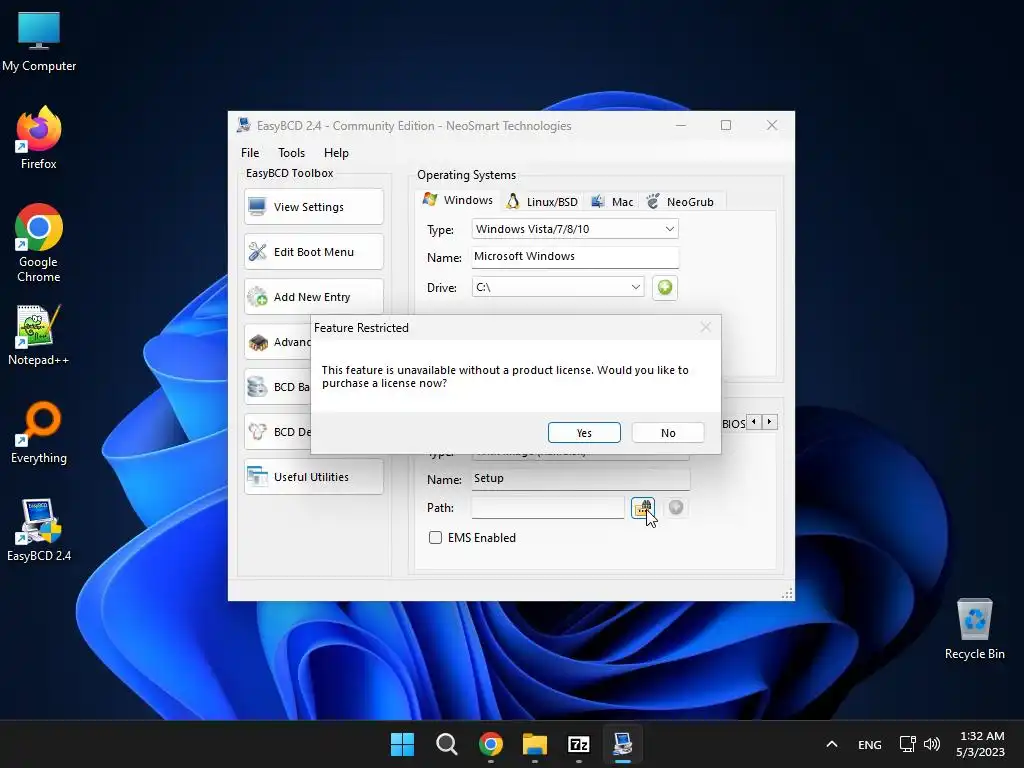Viewport: 1024px width, 768px height.
Task: Click No in Feature Restricted dialog
Action: click(x=667, y=432)
